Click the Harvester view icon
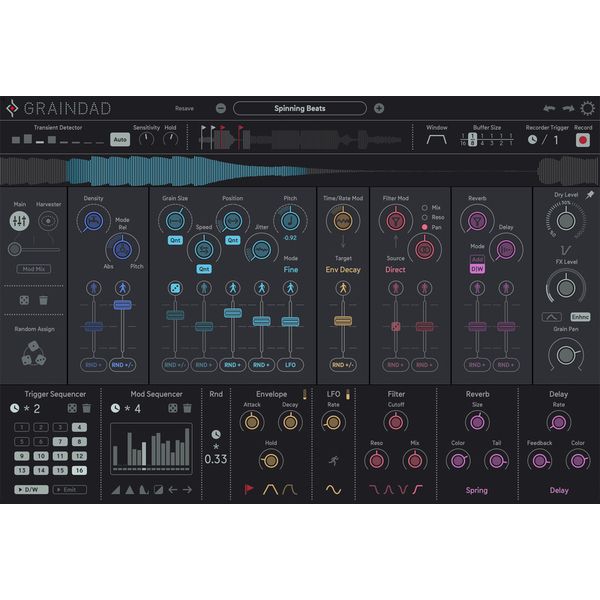 tap(48, 221)
